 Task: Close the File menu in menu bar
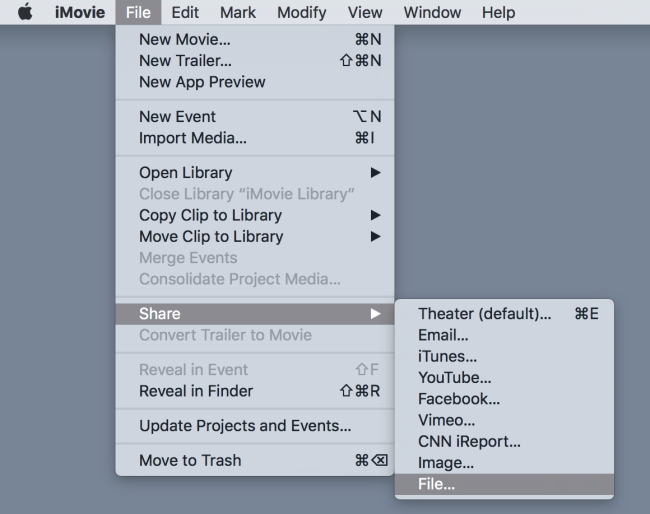138,12
